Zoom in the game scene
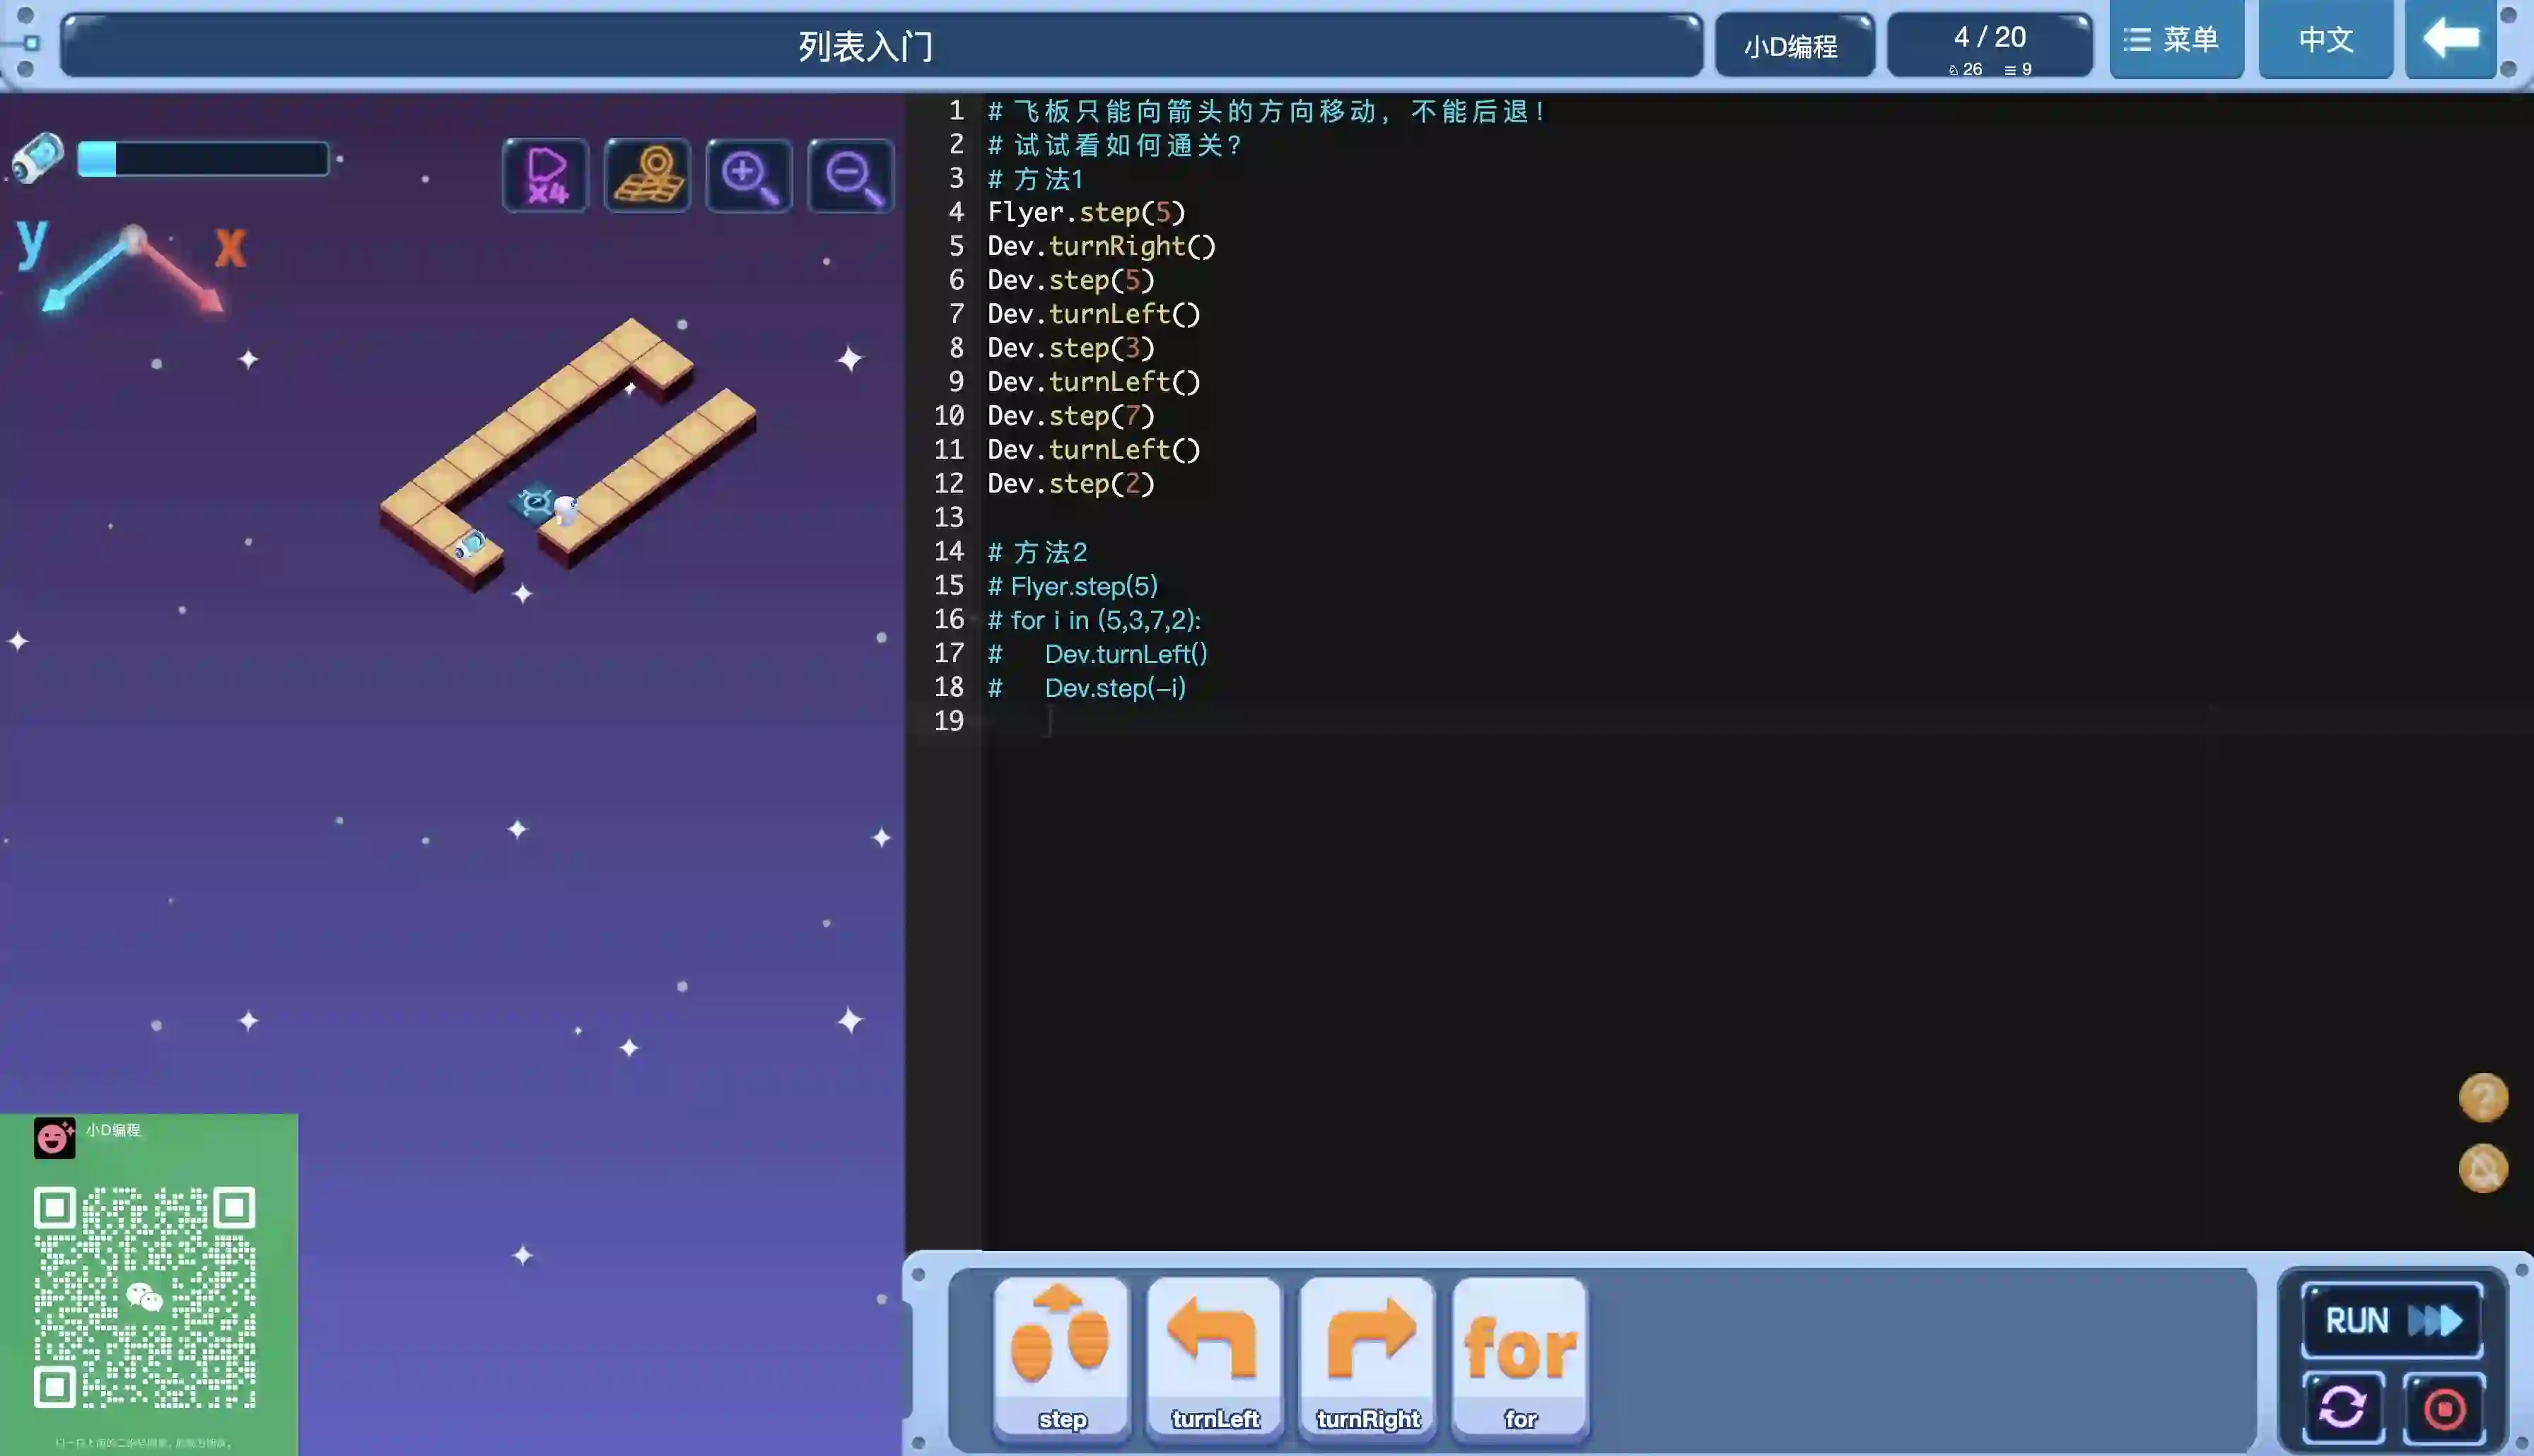2534x1456 pixels. pyautogui.click(x=749, y=176)
